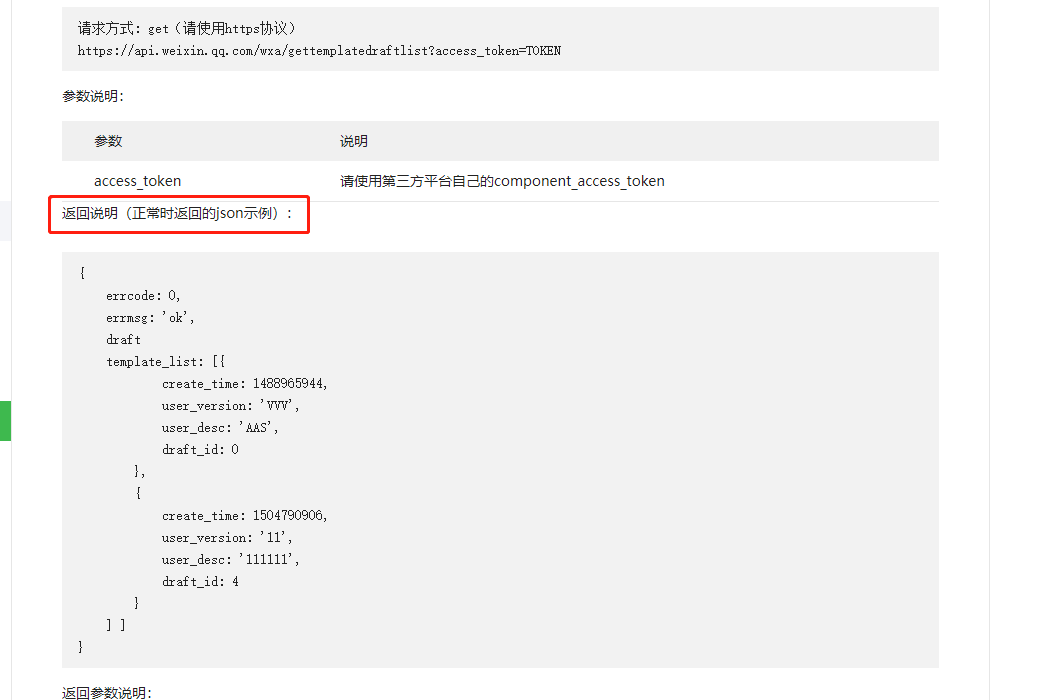Screen dimensions: 1061x700
Task: Click the user_desc: '111111' line
Action: pos(230,560)
